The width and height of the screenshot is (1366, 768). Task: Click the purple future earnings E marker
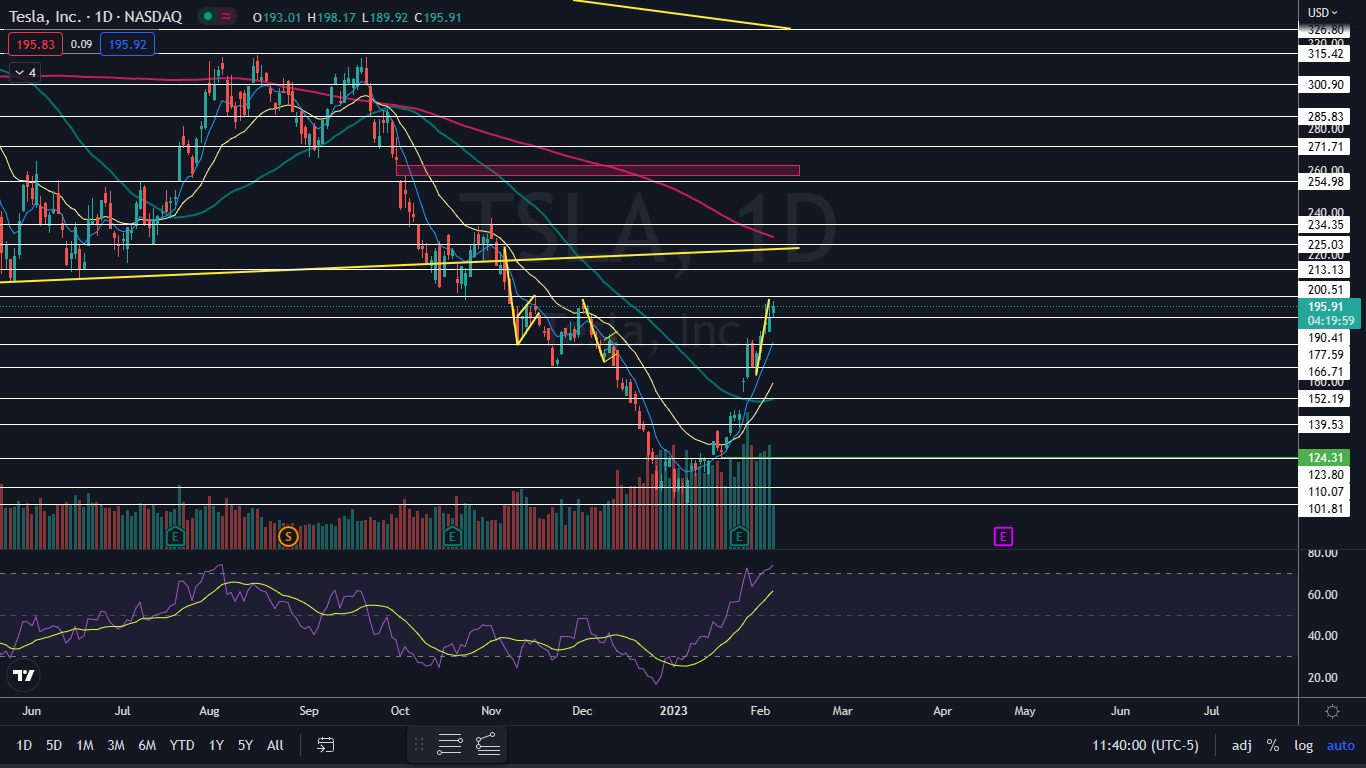click(x=1003, y=537)
